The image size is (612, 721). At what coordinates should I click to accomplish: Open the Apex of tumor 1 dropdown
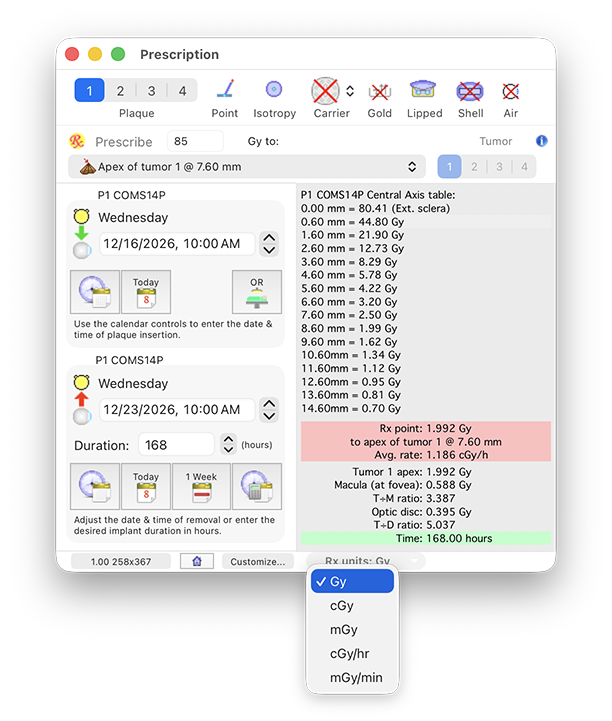coord(247,166)
